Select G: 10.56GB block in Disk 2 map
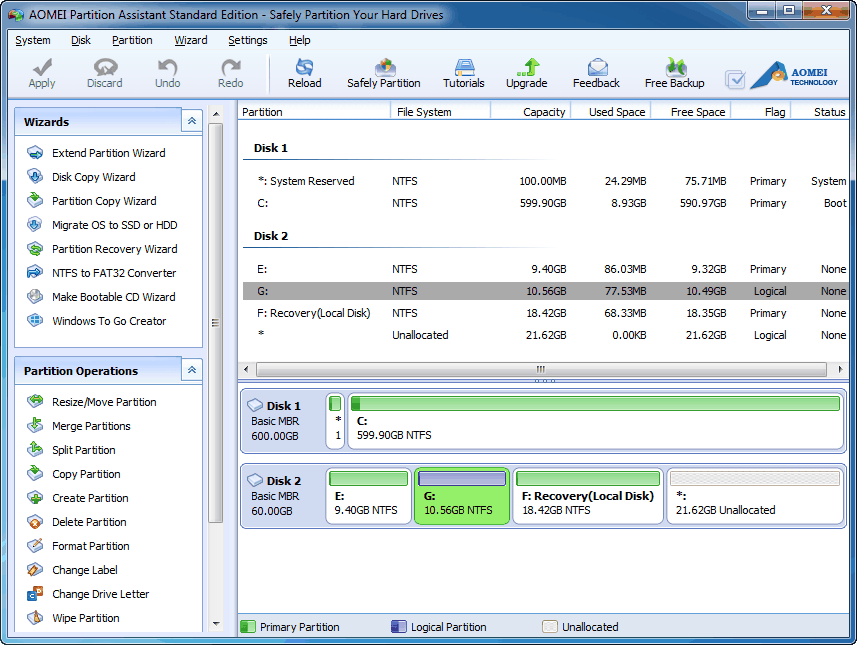This screenshot has width=857, height=645. 462,496
